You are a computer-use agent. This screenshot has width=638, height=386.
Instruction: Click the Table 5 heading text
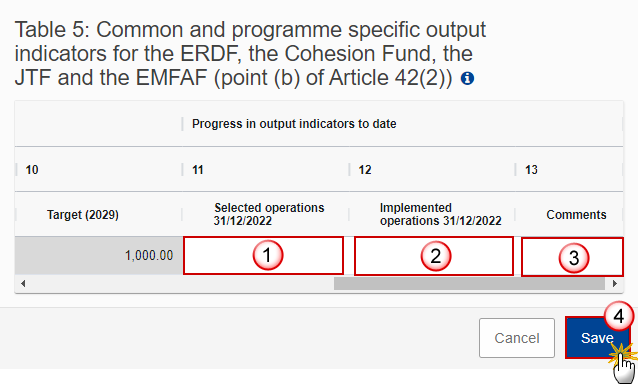[250, 54]
